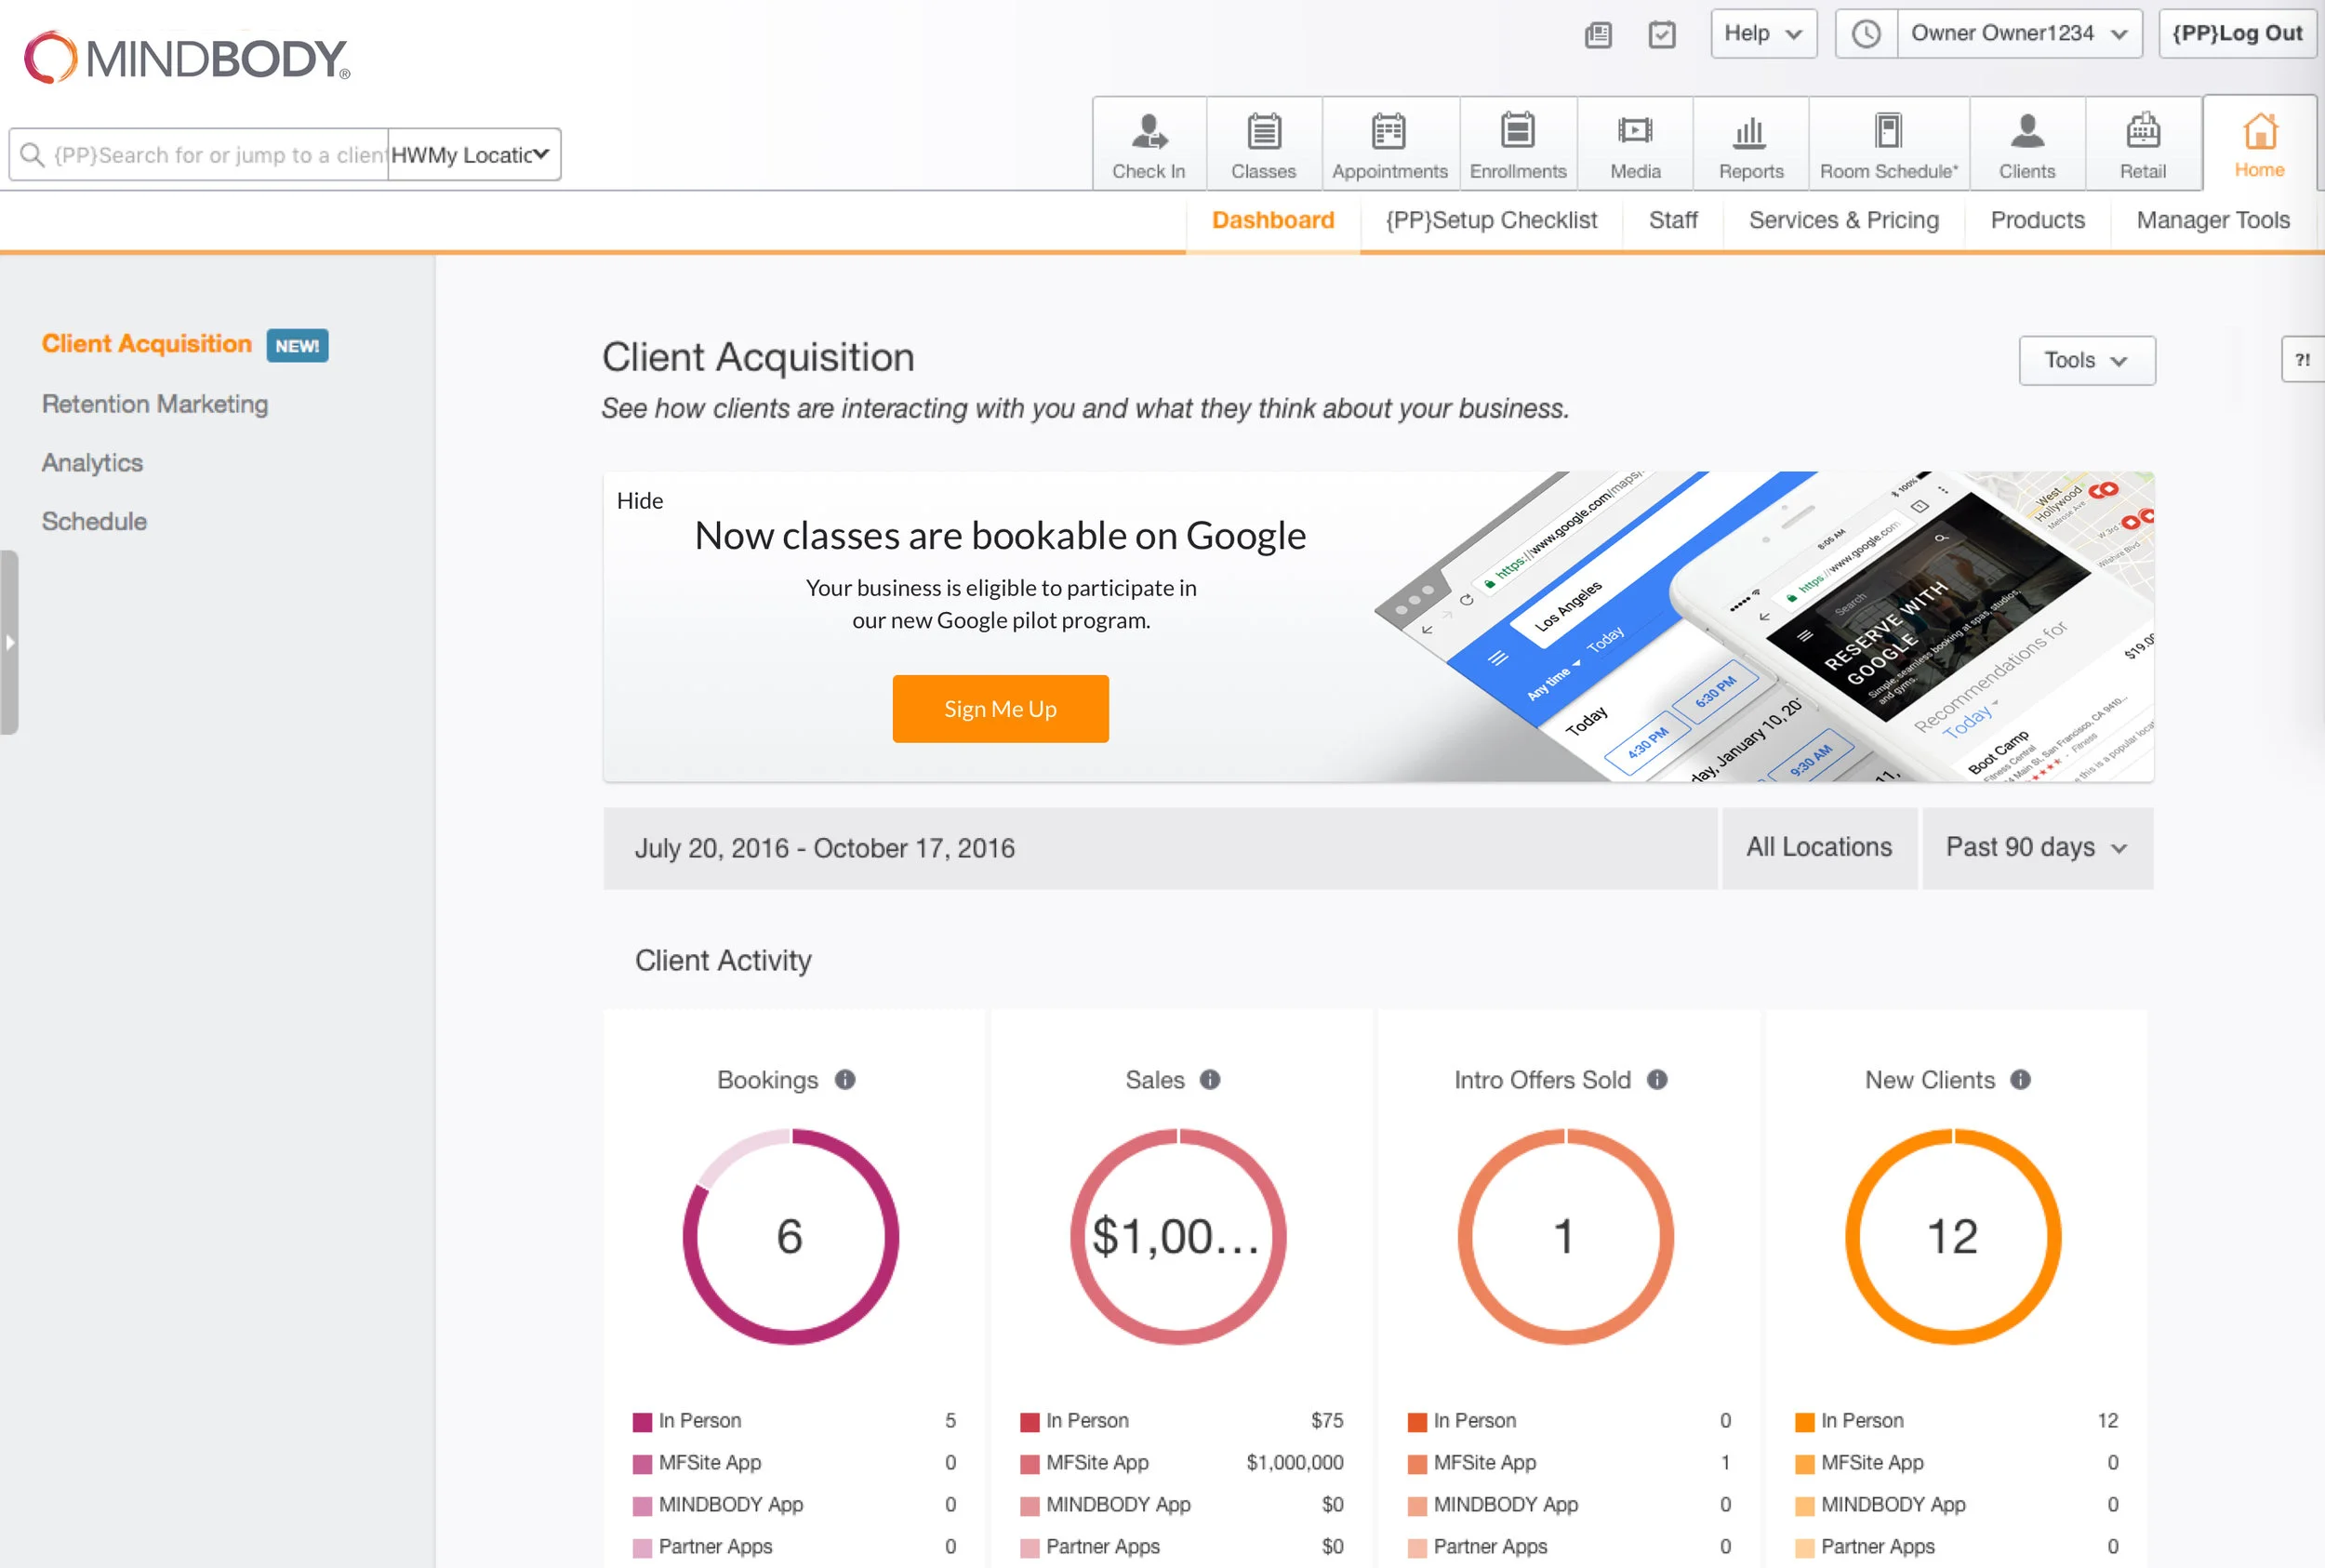Open the Tools dropdown menu
The image size is (2325, 1568).
2086,360
